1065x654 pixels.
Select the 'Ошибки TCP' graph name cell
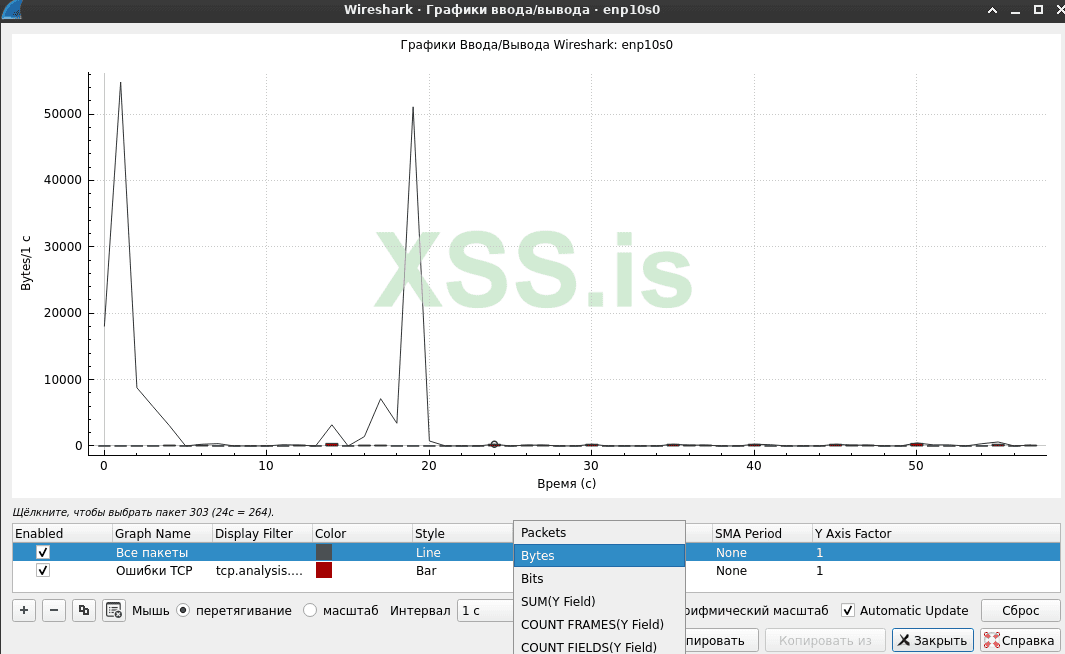162,570
